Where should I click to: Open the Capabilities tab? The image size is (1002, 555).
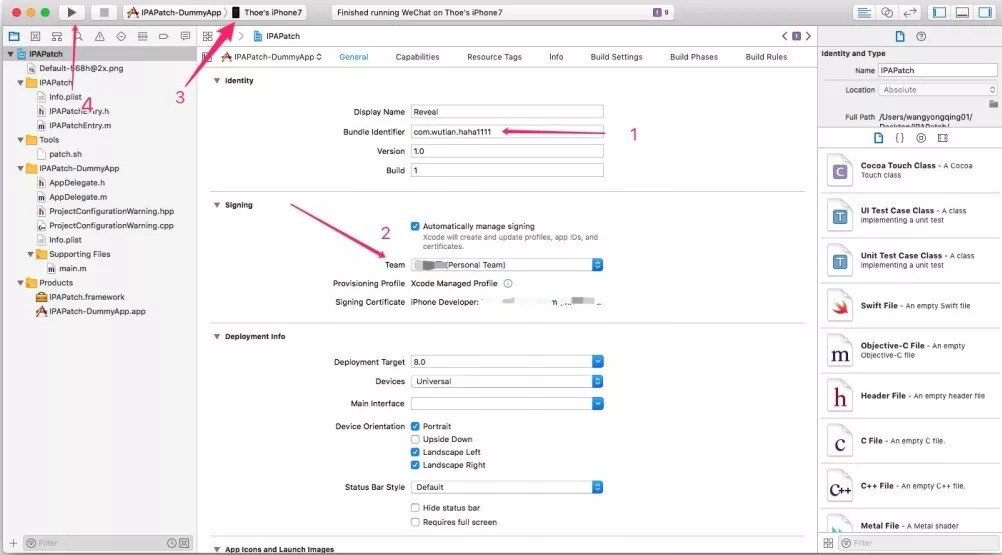coord(417,57)
